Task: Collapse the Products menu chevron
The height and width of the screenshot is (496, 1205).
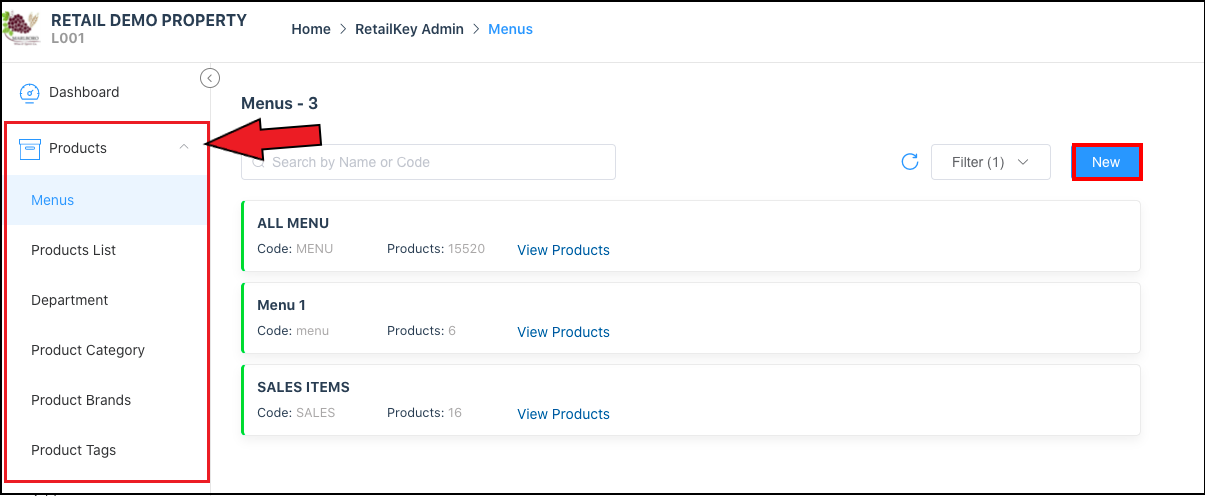Action: tap(183, 148)
